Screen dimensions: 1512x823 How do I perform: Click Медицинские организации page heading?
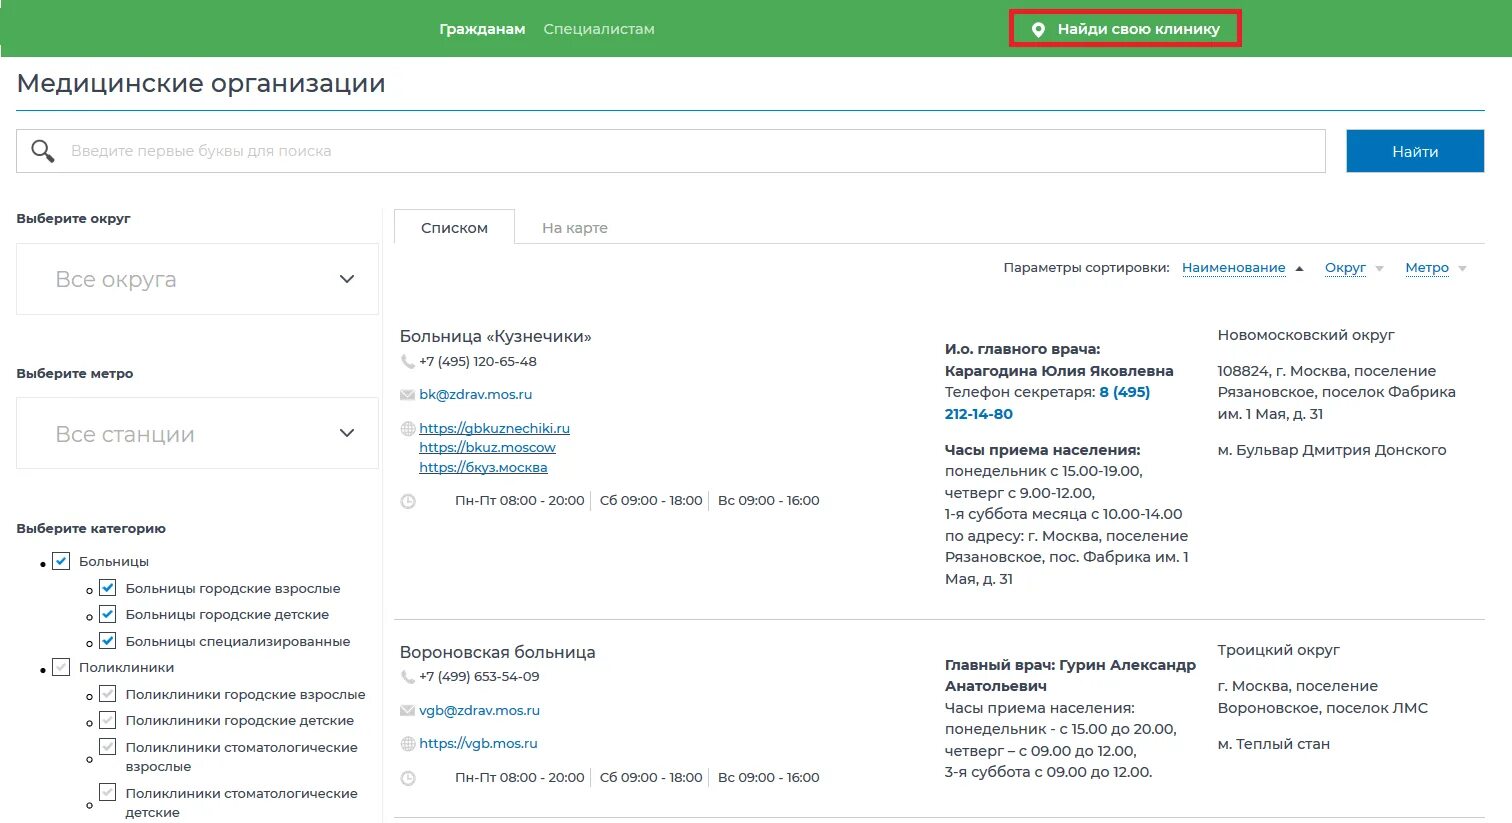(x=201, y=83)
